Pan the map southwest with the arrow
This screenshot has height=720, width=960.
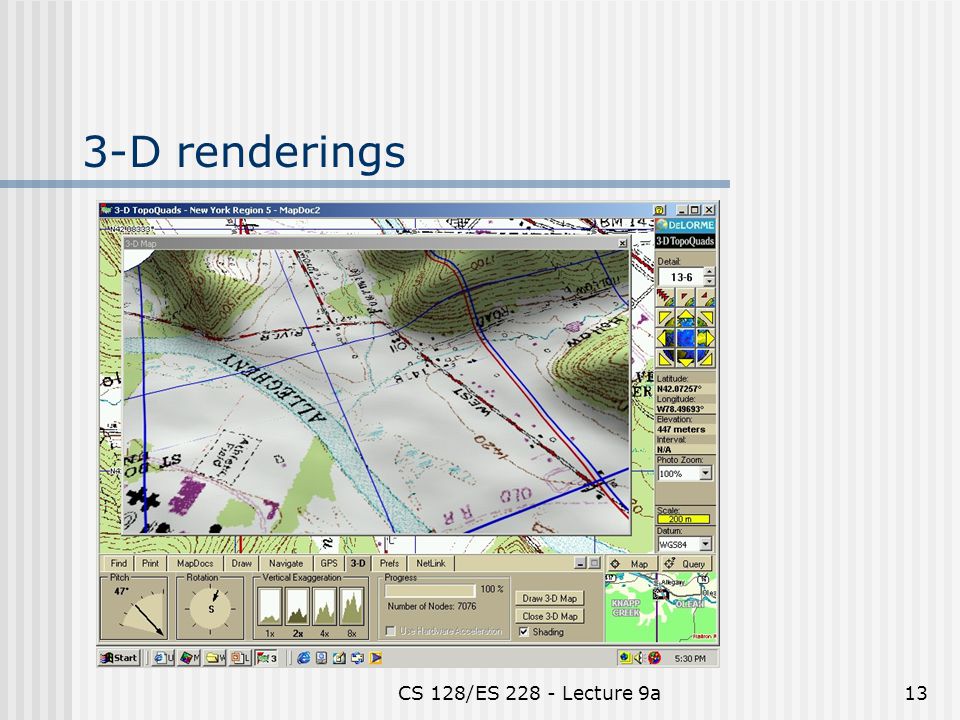[x=666, y=358]
